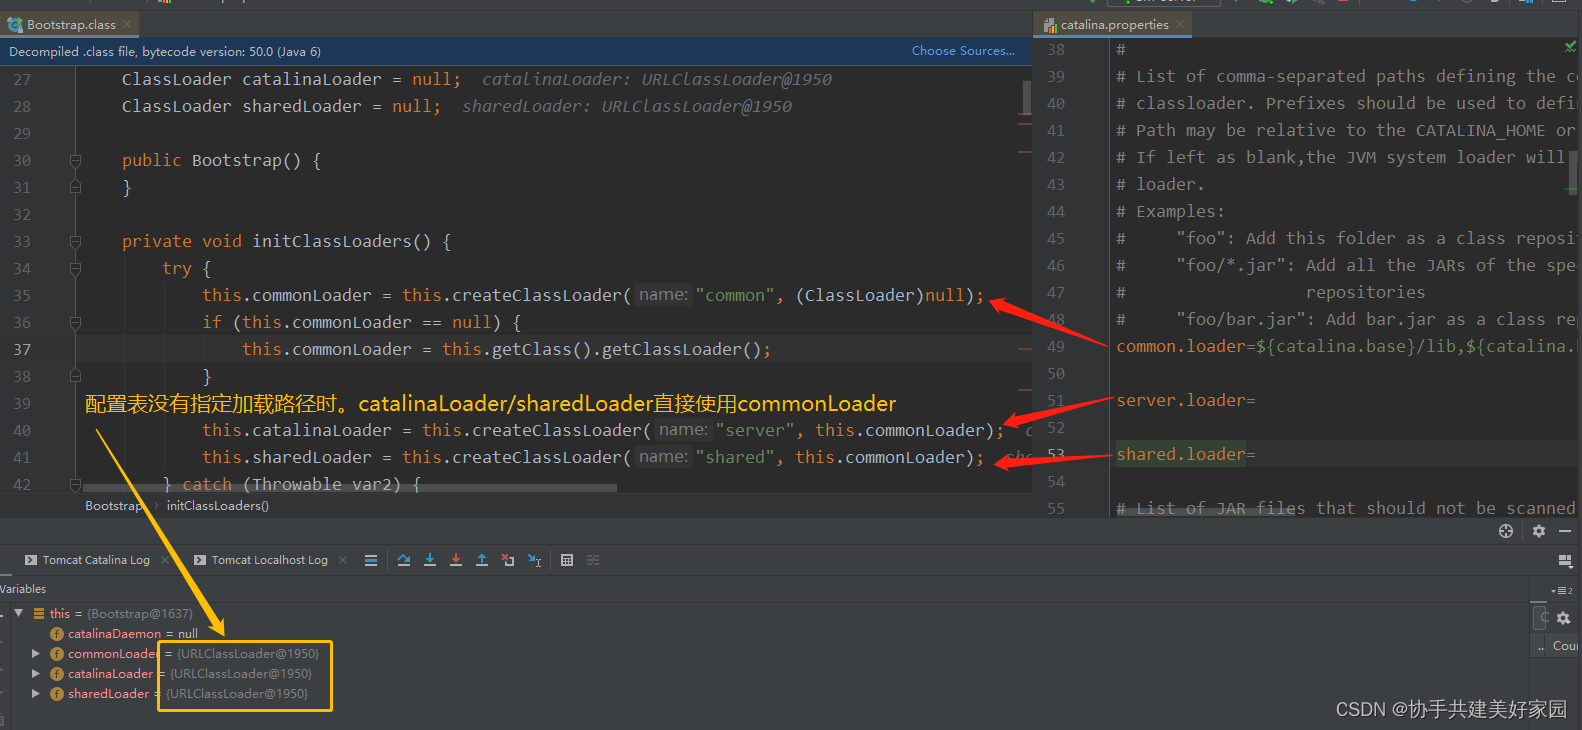Open the debug tool window settings gear

1539,531
